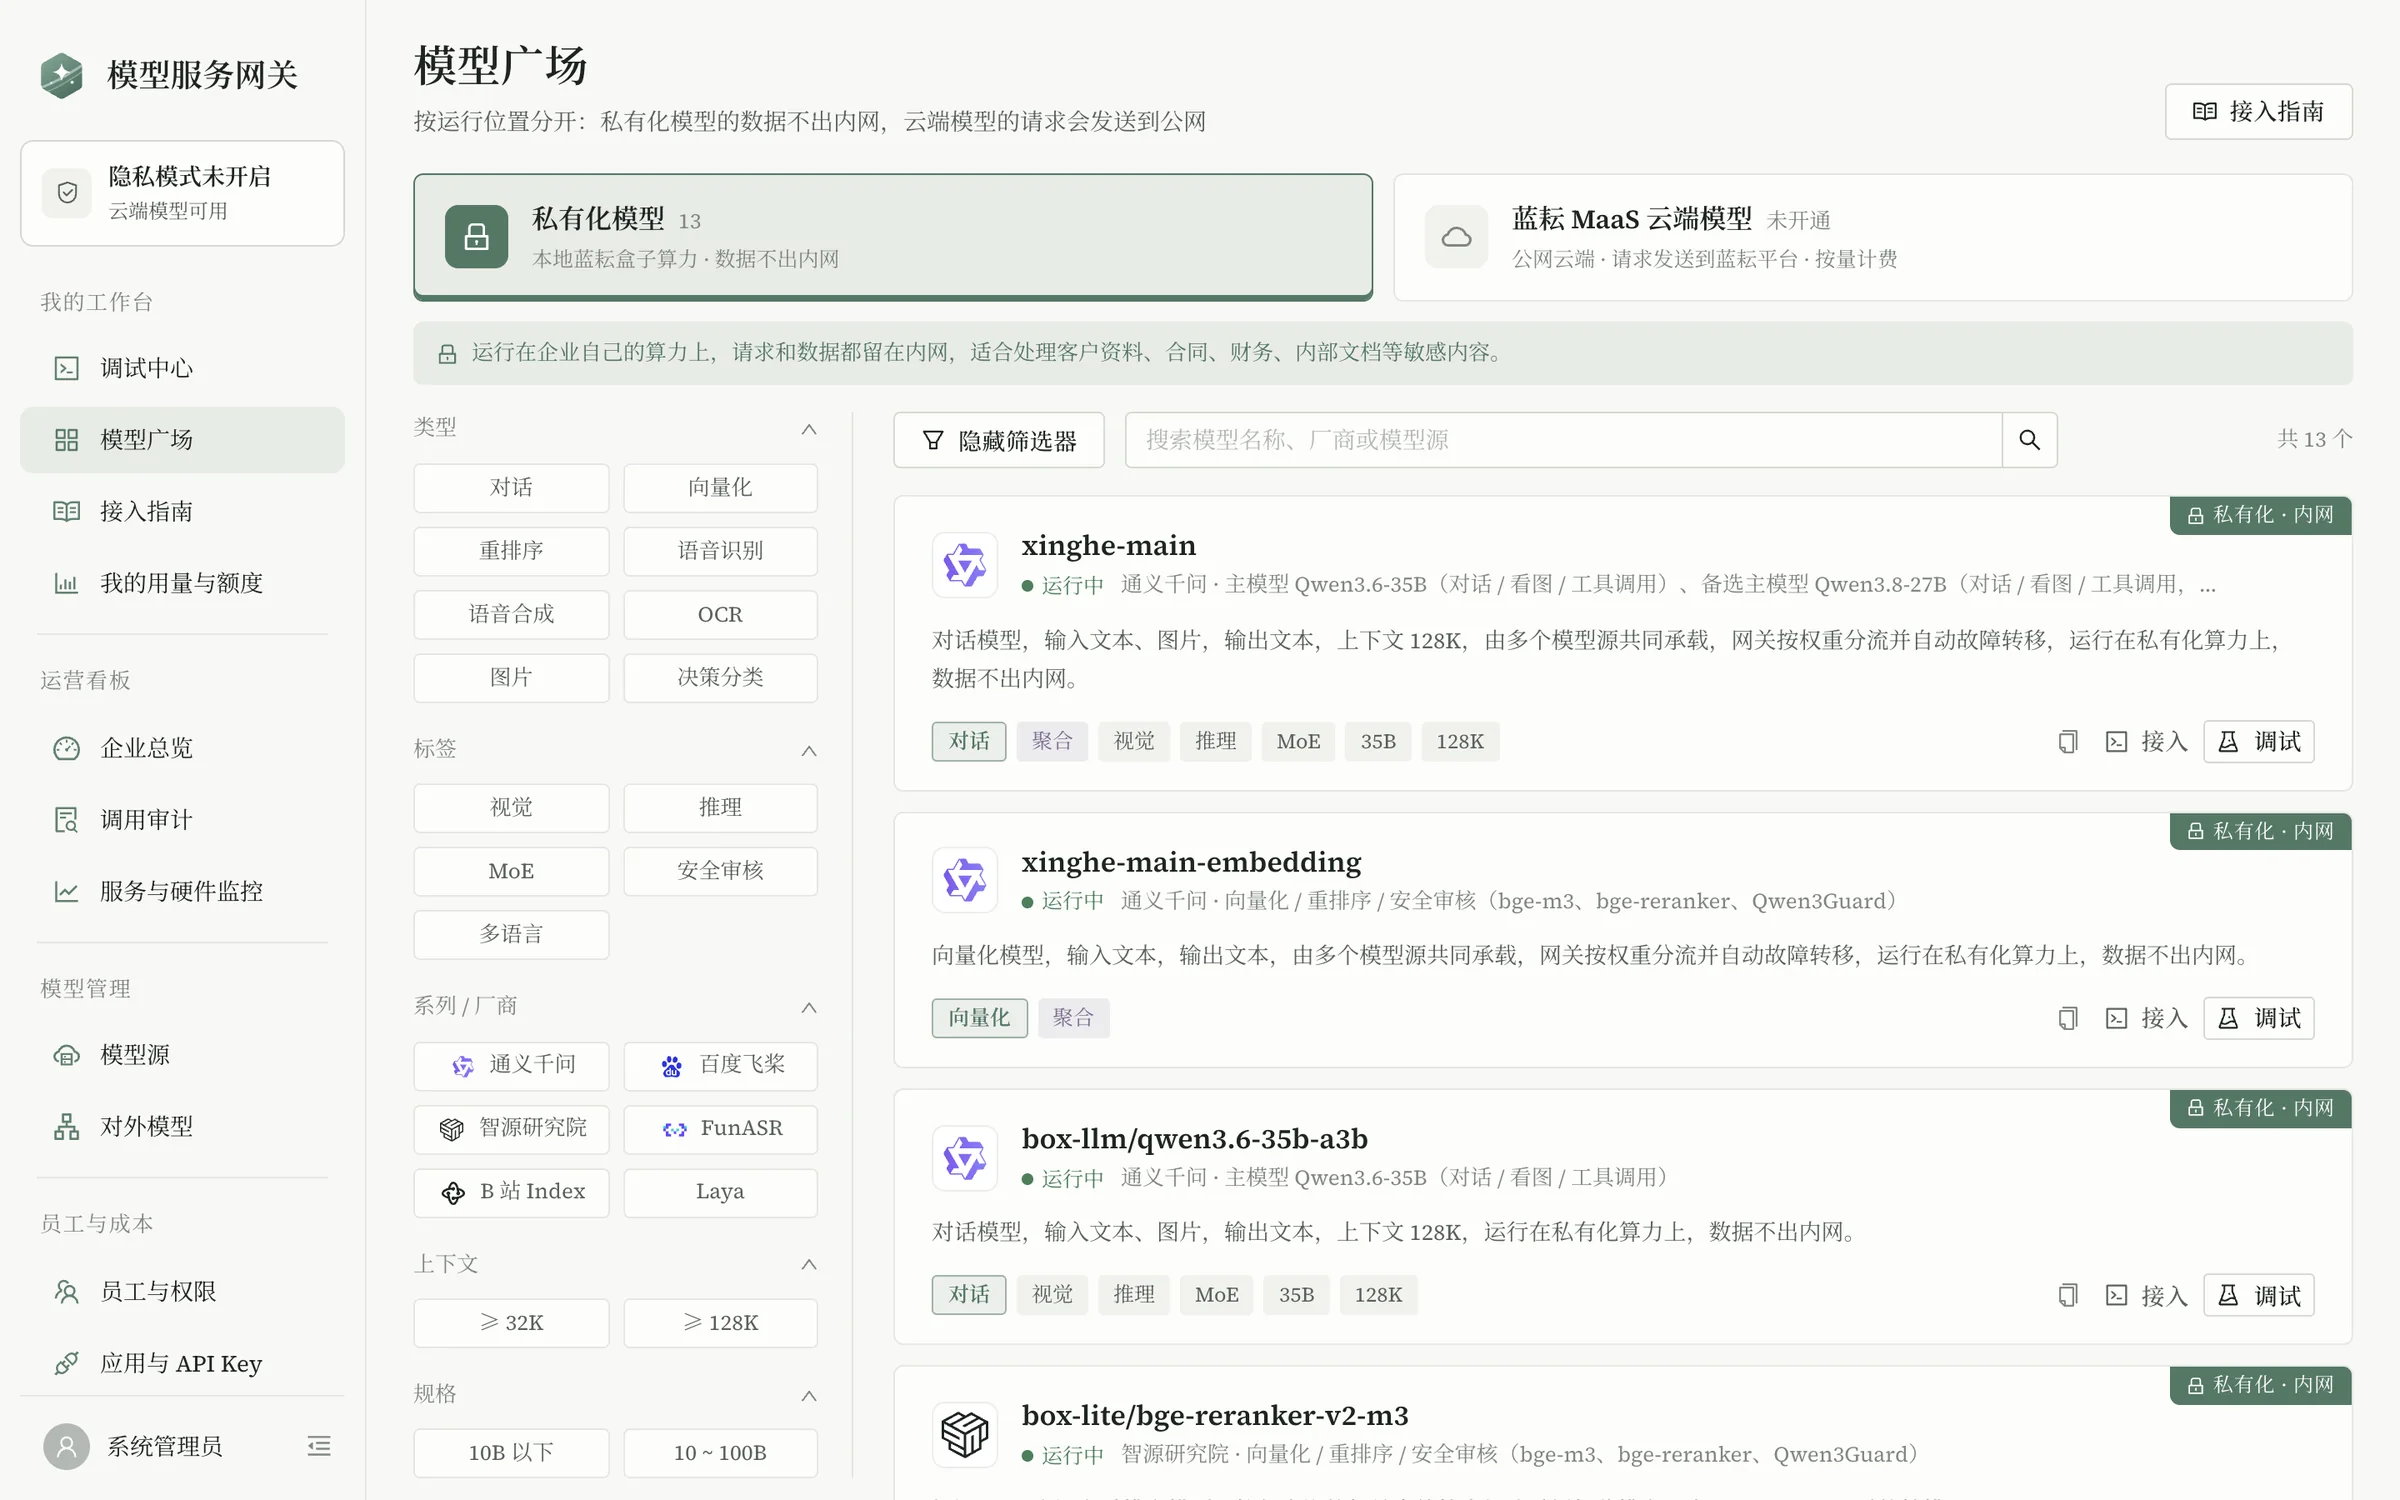The height and width of the screenshot is (1500, 2400).
Task: Collapse sidebar with icon beside 系统管理员
Action: pyautogui.click(x=319, y=1446)
